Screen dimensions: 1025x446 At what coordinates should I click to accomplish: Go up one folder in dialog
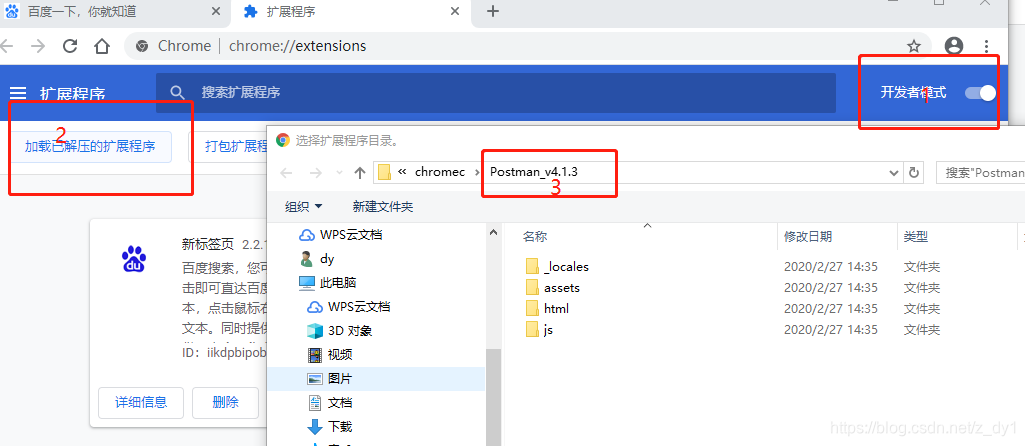point(360,173)
